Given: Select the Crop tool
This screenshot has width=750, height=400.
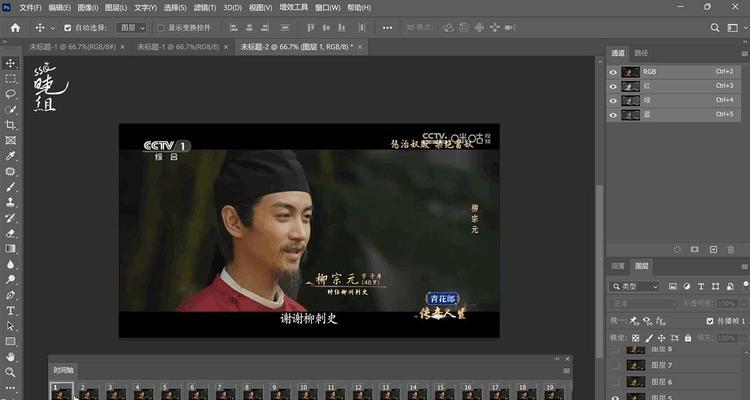Looking at the screenshot, I should [x=10, y=125].
